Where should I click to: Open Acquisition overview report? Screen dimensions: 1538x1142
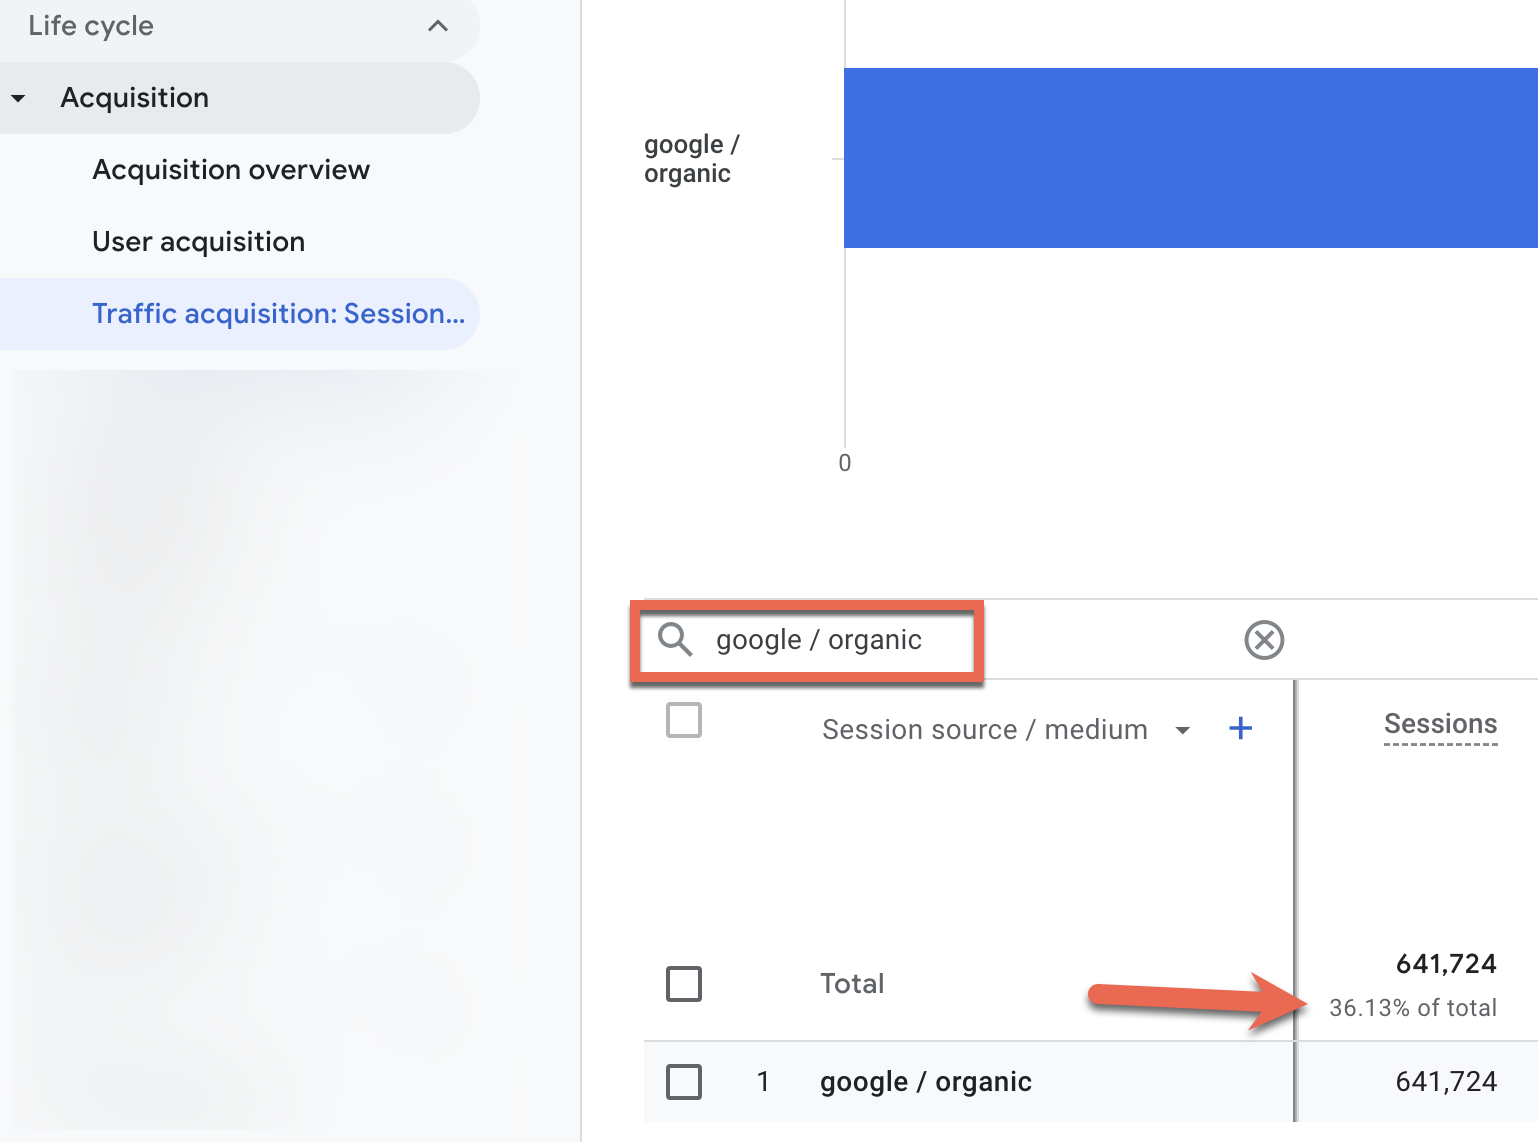(231, 170)
